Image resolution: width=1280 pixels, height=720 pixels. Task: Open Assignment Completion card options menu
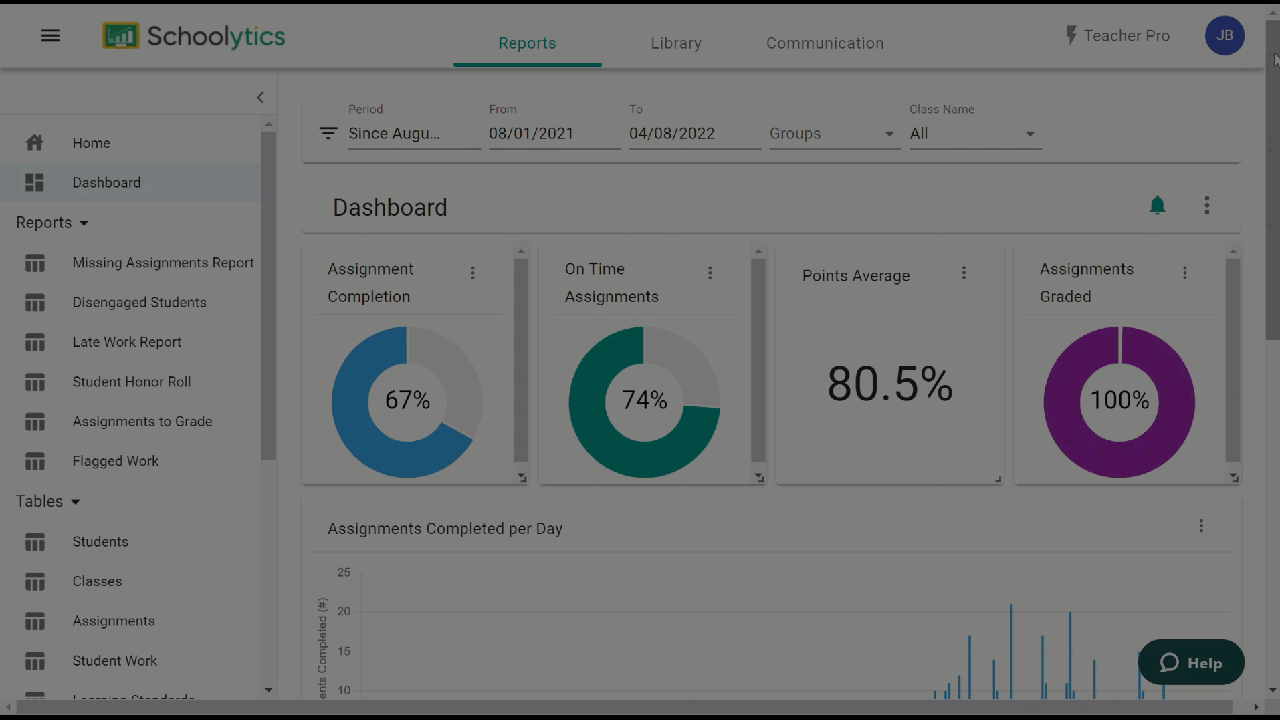pos(473,273)
